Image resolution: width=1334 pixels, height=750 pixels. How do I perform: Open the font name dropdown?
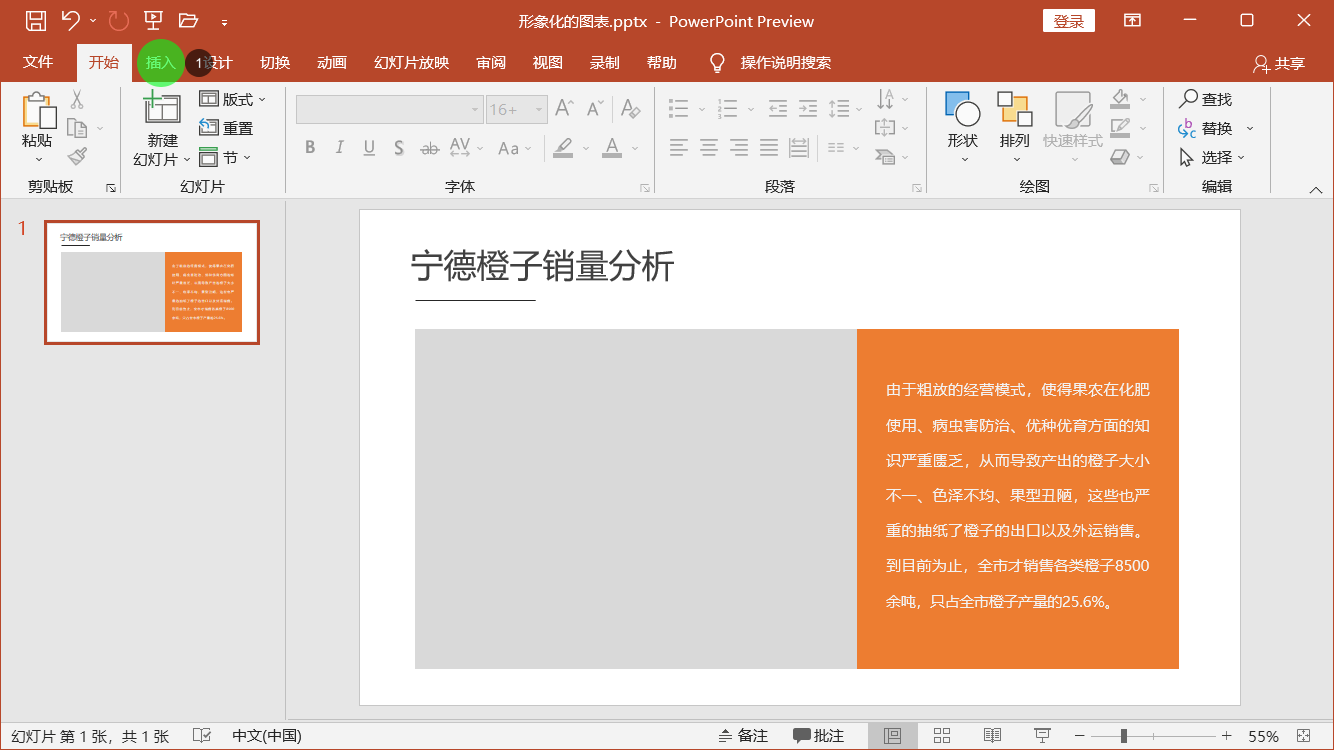point(475,109)
